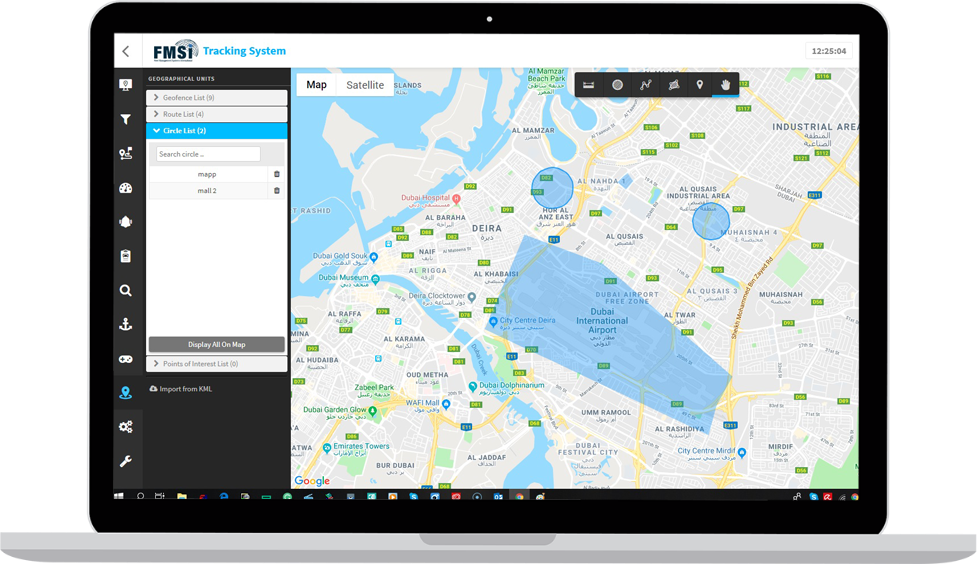The width and height of the screenshot is (977, 564).
Task: Click the WAFI Mall map marker
Action: click(x=446, y=404)
